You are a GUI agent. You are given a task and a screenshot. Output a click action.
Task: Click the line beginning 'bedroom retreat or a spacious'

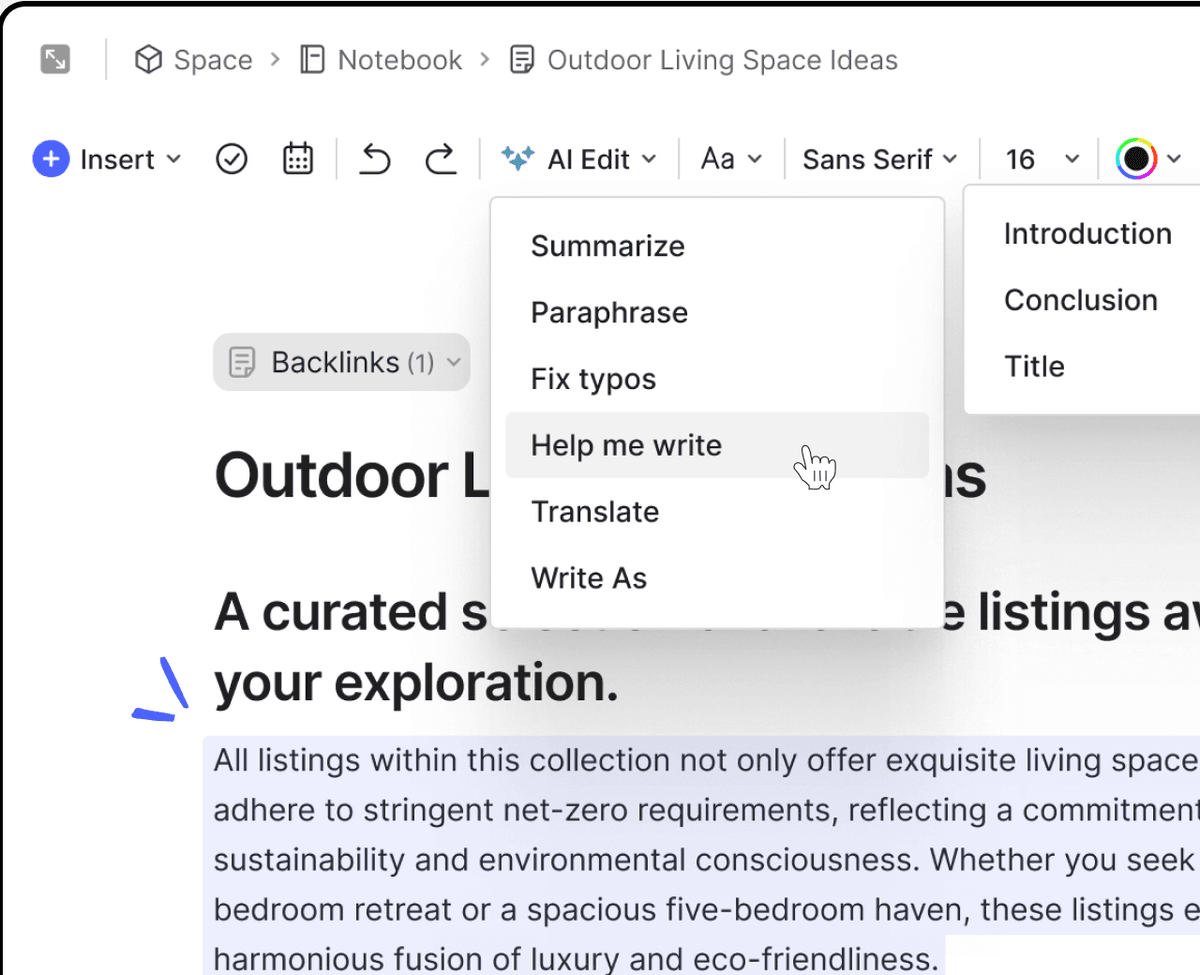point(705,909)
